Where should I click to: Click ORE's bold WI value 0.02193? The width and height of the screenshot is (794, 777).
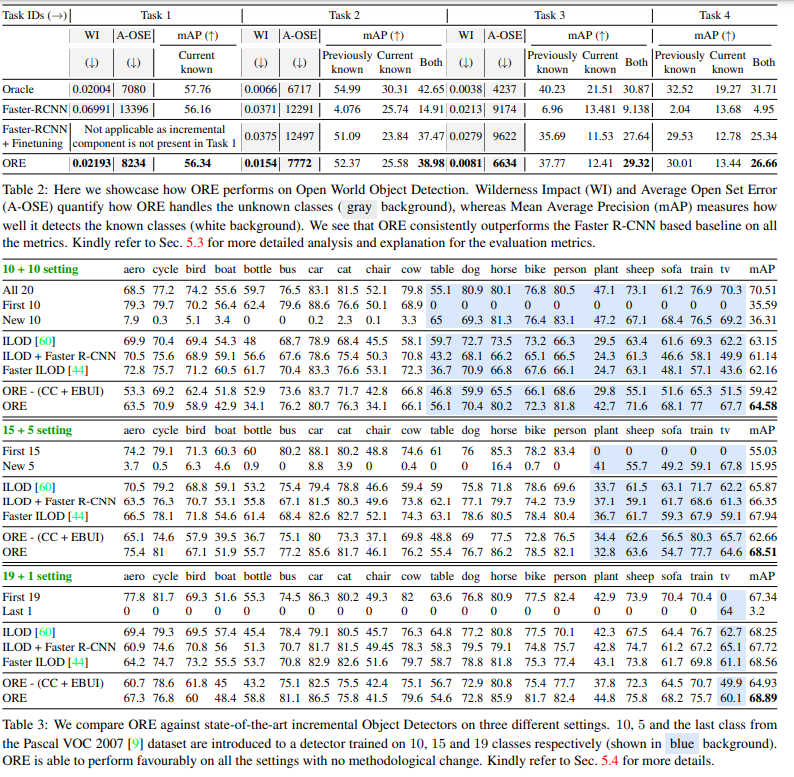pyautogui.click(x=92, y=164)
